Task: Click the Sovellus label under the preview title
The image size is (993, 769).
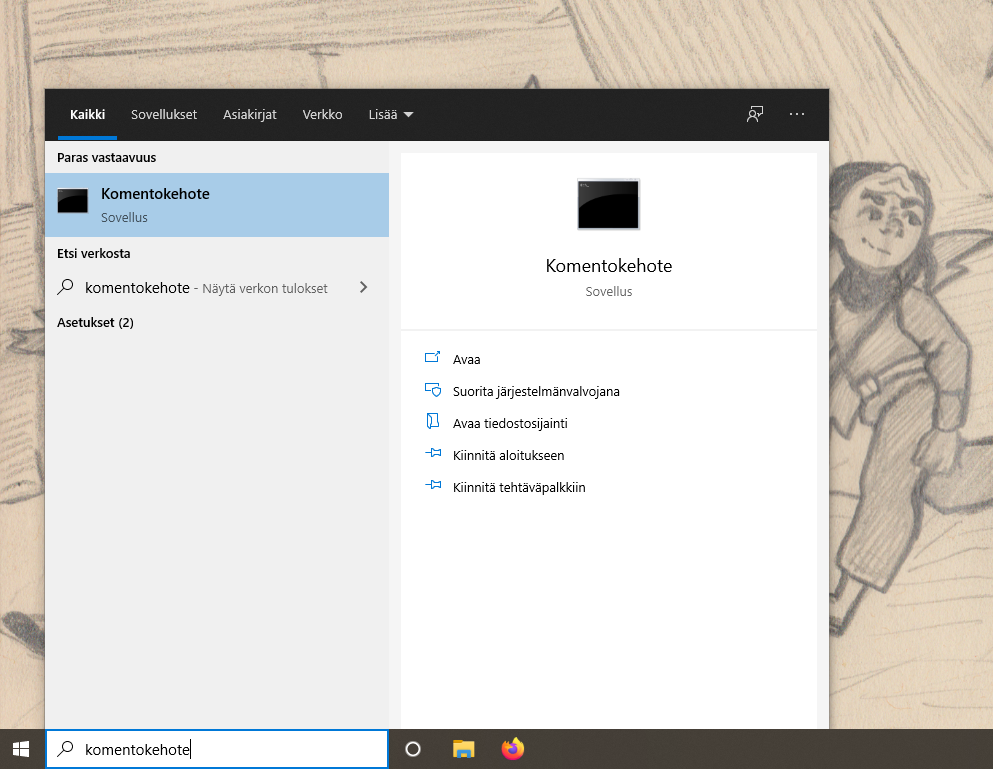Action: pos(609,291)
